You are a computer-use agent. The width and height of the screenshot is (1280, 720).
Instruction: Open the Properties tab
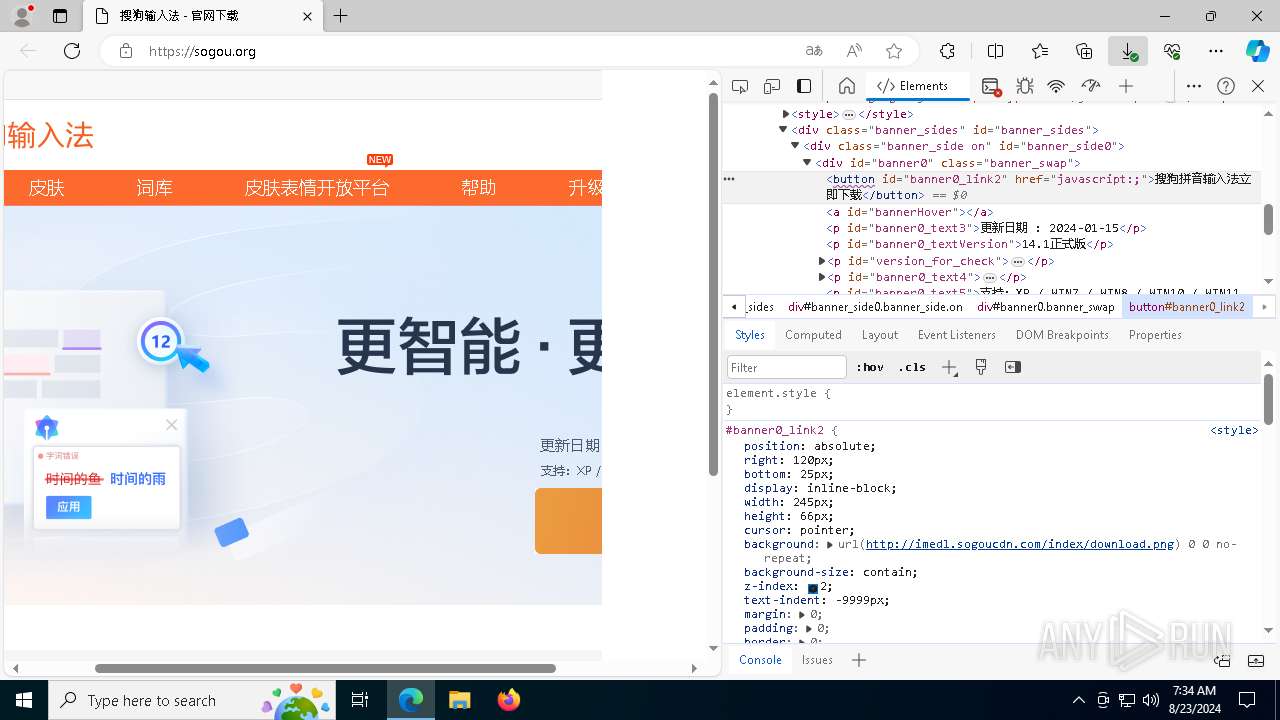[1155, 335]
